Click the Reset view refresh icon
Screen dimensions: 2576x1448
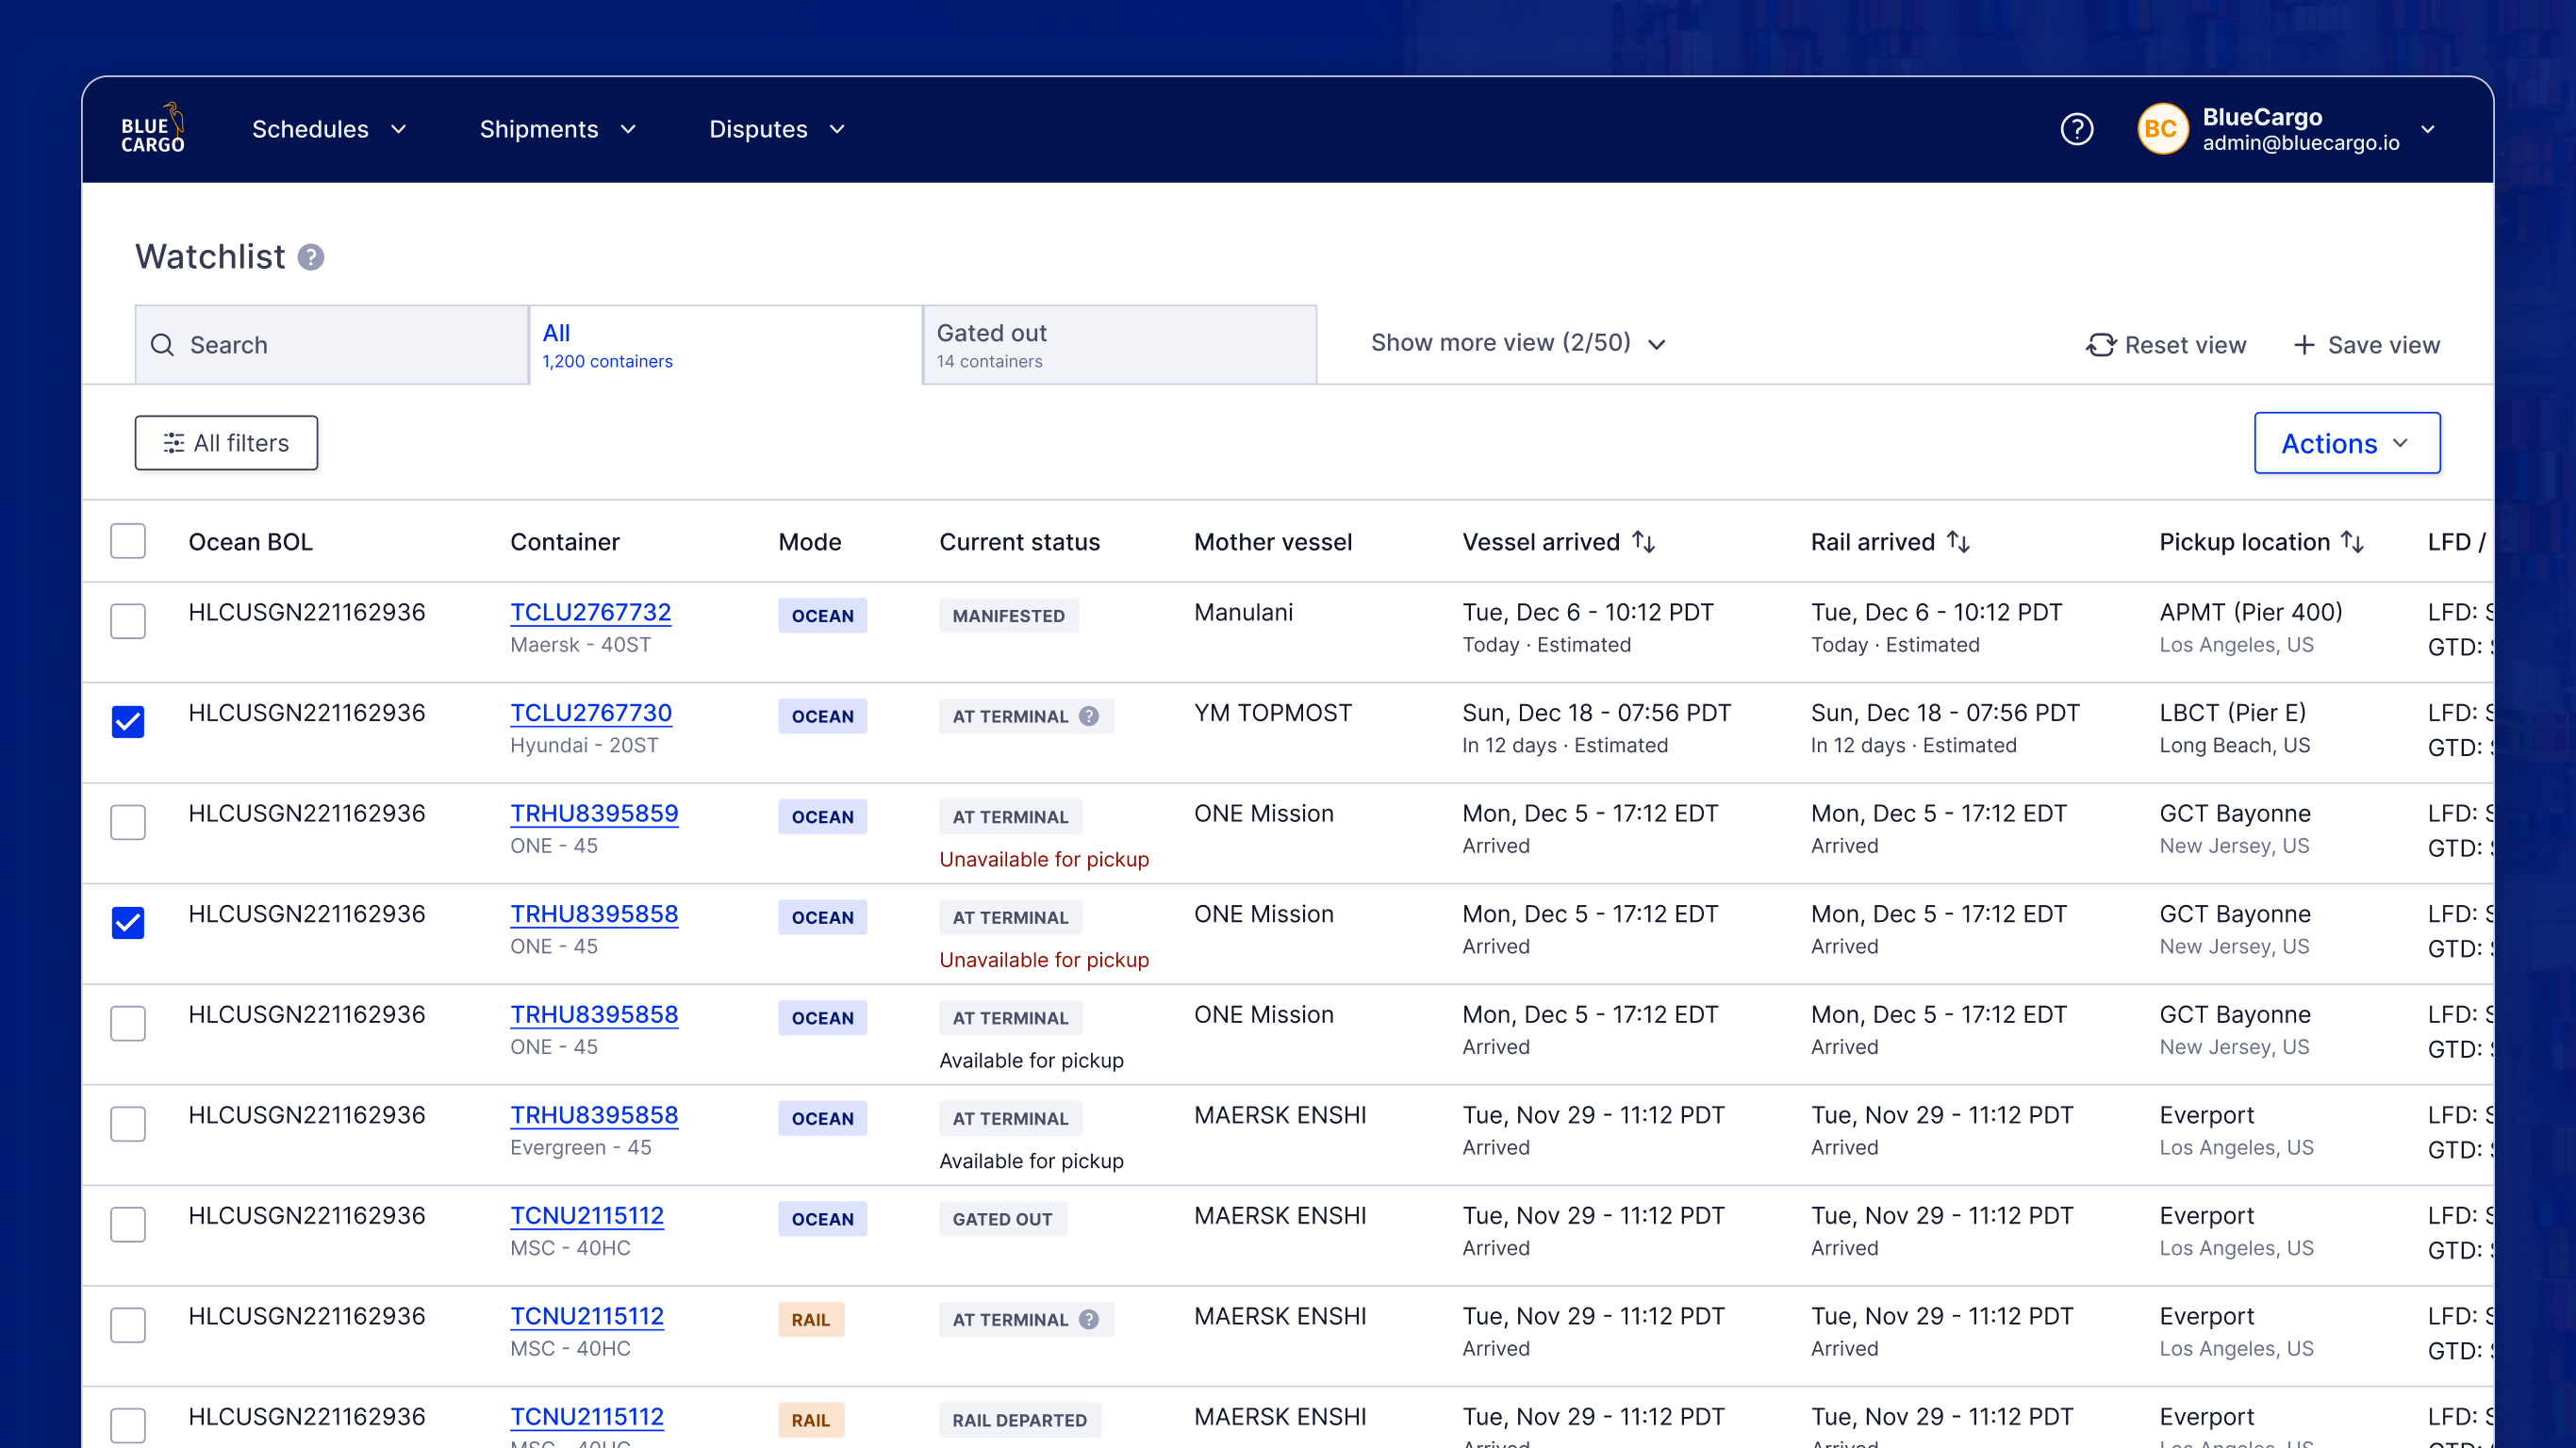tap(2101, 345)
